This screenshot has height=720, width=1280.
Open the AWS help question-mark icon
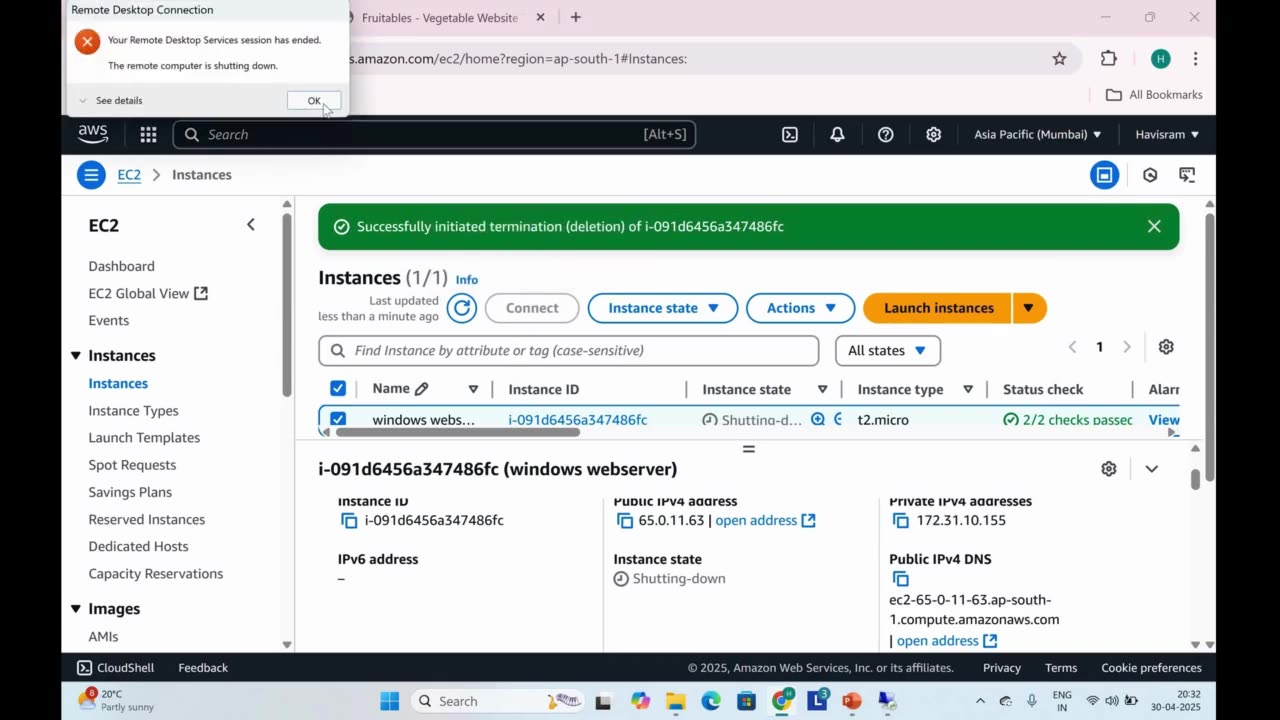pos(885,134)
